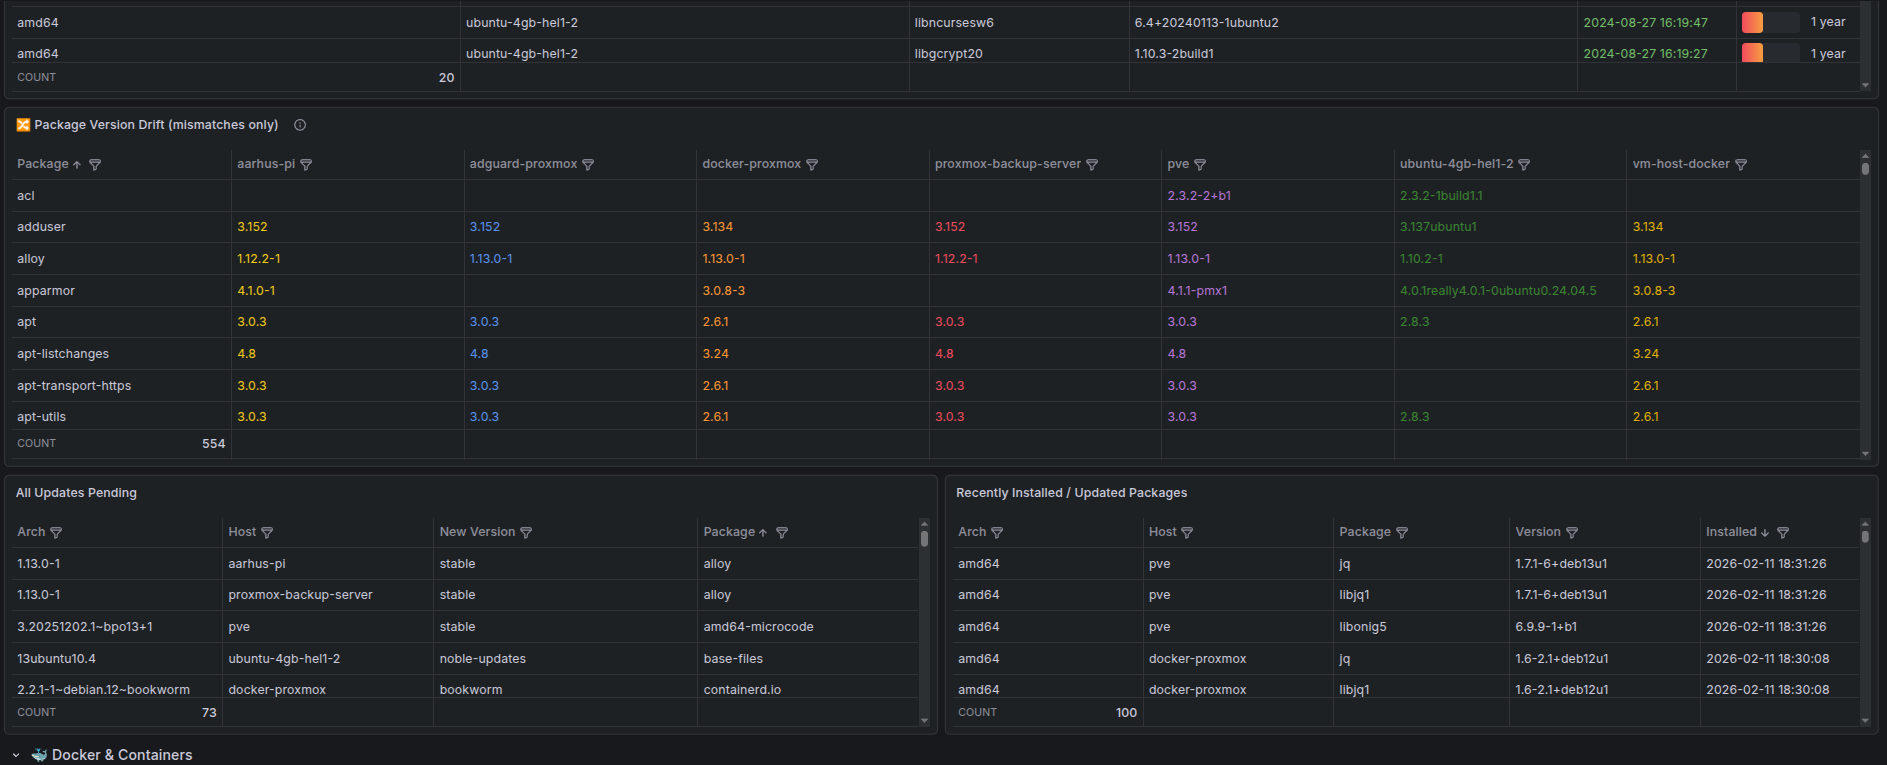Filter the Arch column in All Updates Pending
Image resolution: width=1887 pixels, height=765 pixels.
point(56,533)
